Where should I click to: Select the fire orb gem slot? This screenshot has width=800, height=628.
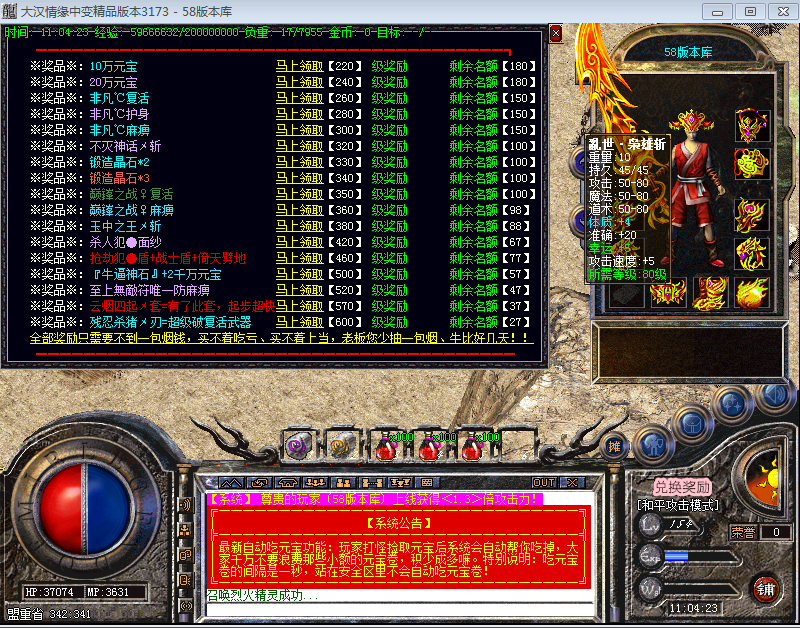[x=752, y=293]
